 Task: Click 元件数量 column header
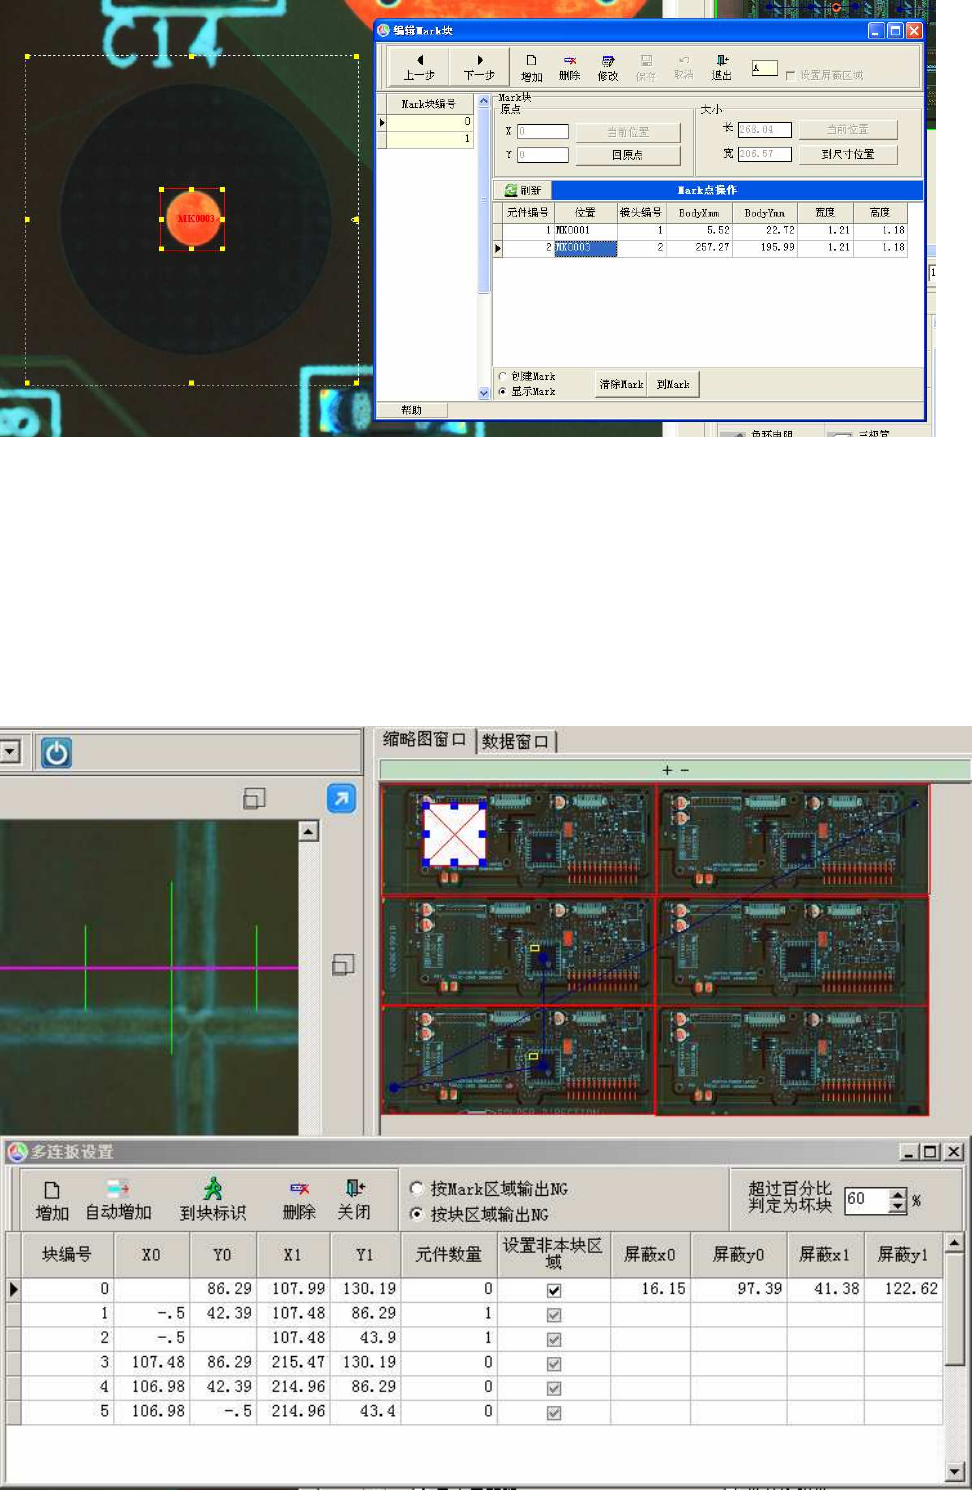(448, 1254)
